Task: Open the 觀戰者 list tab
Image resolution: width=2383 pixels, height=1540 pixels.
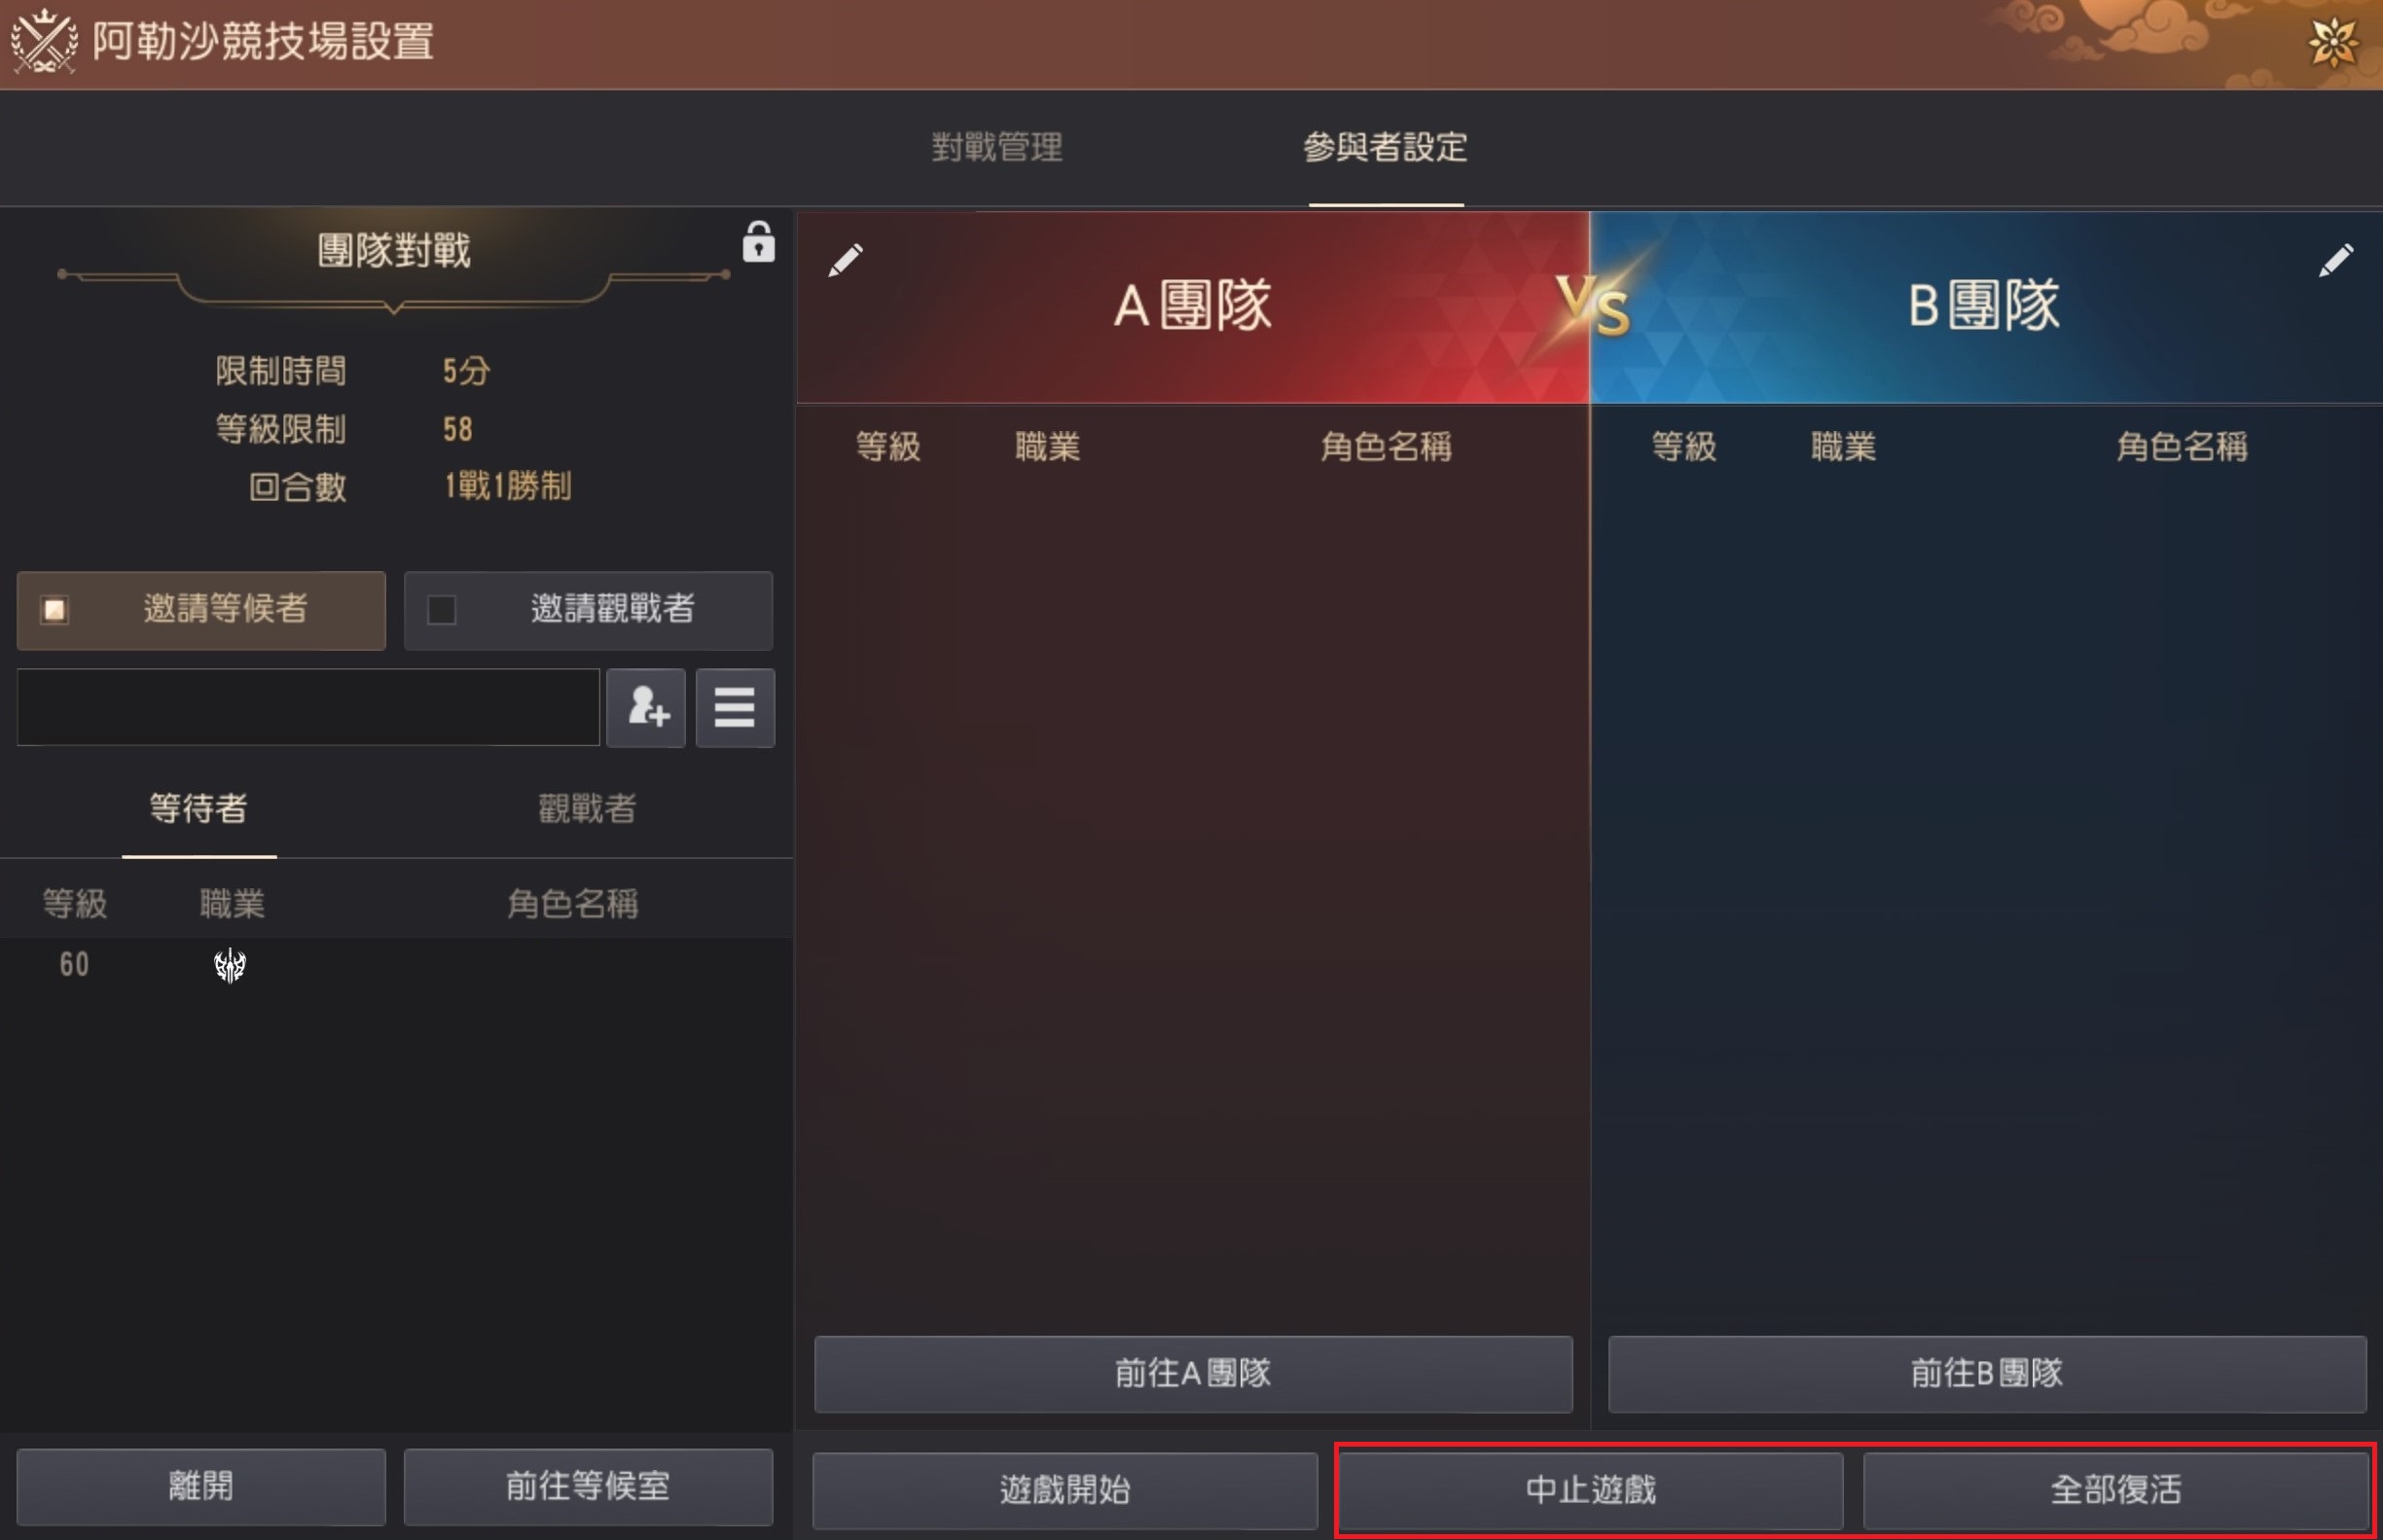Action: coord(587,808)
